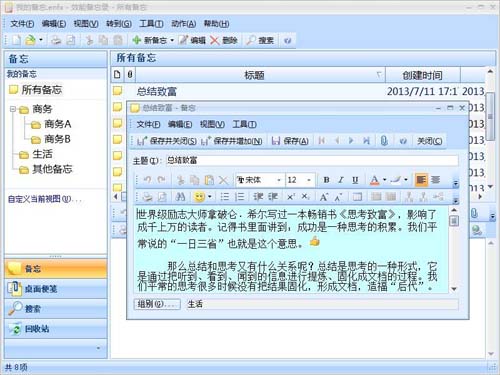Open the font color picker dropdown arrow

pos(384,180)
